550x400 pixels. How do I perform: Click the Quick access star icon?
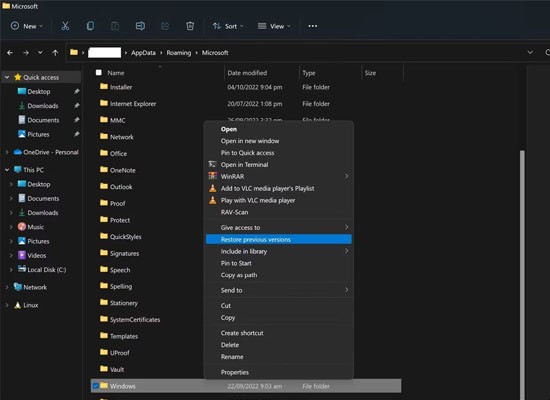[18, 77]
